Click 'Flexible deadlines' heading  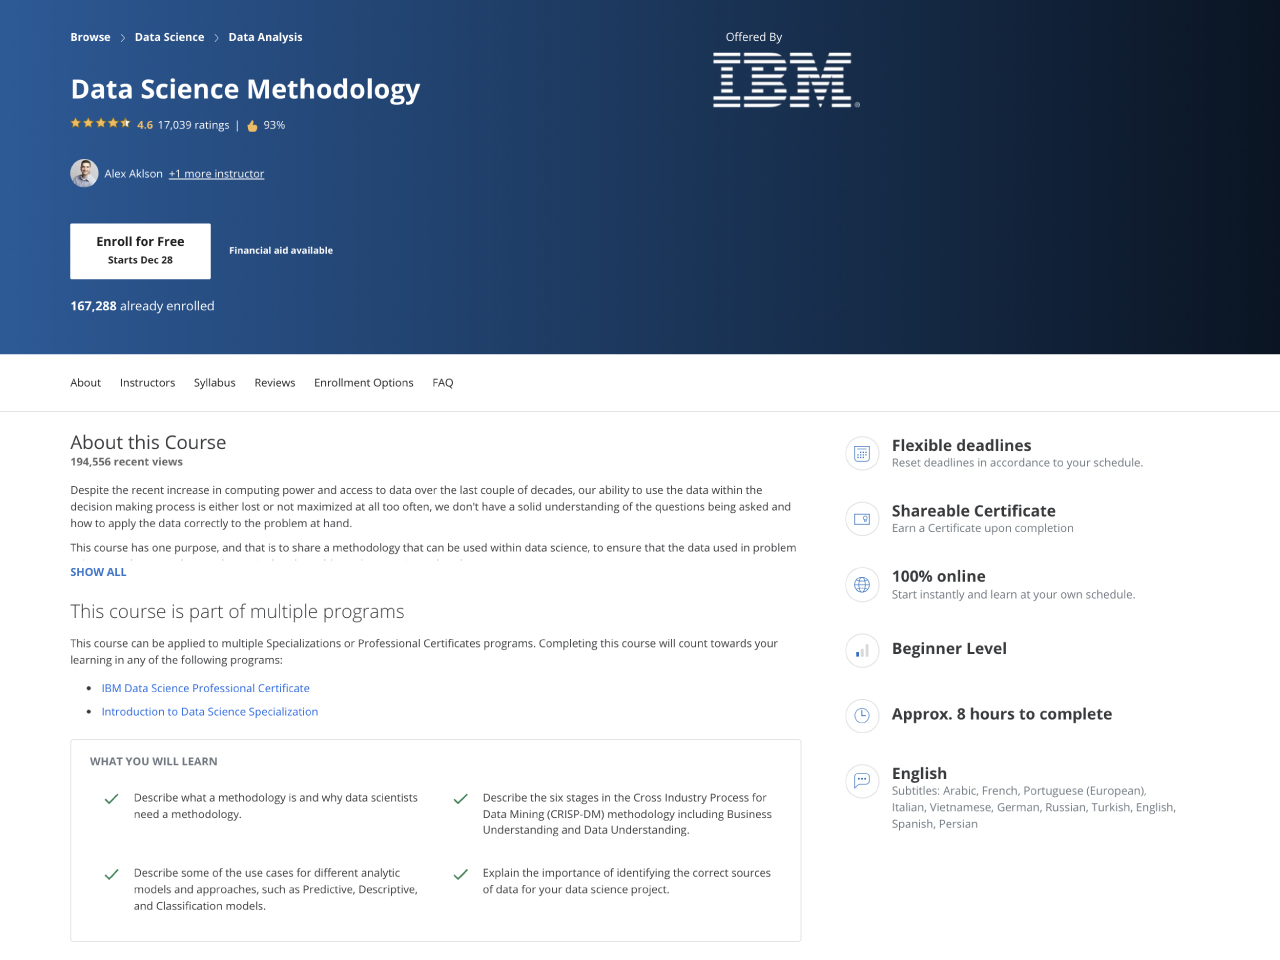point(961,445)
